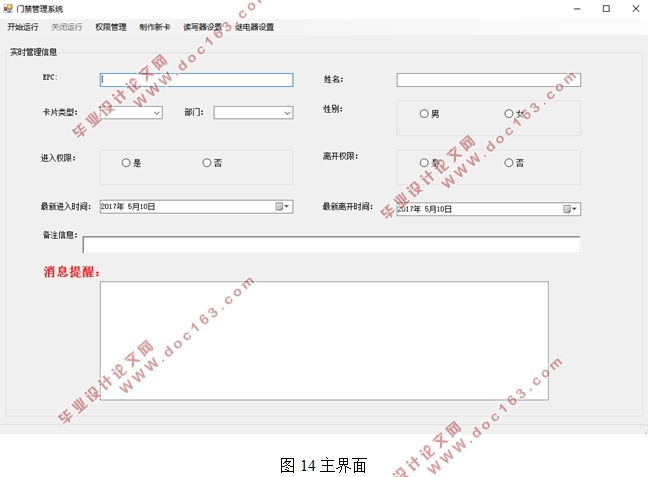Open the 最新离开时间 date picker calendar

click(570, 209)
